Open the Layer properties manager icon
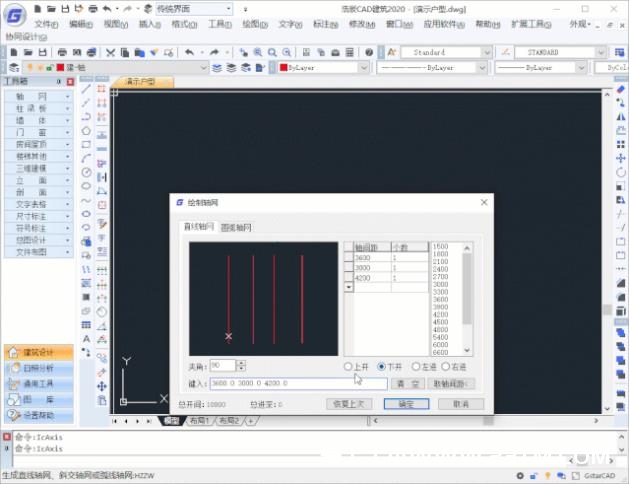629x484 pixels. tap(14, 67)
